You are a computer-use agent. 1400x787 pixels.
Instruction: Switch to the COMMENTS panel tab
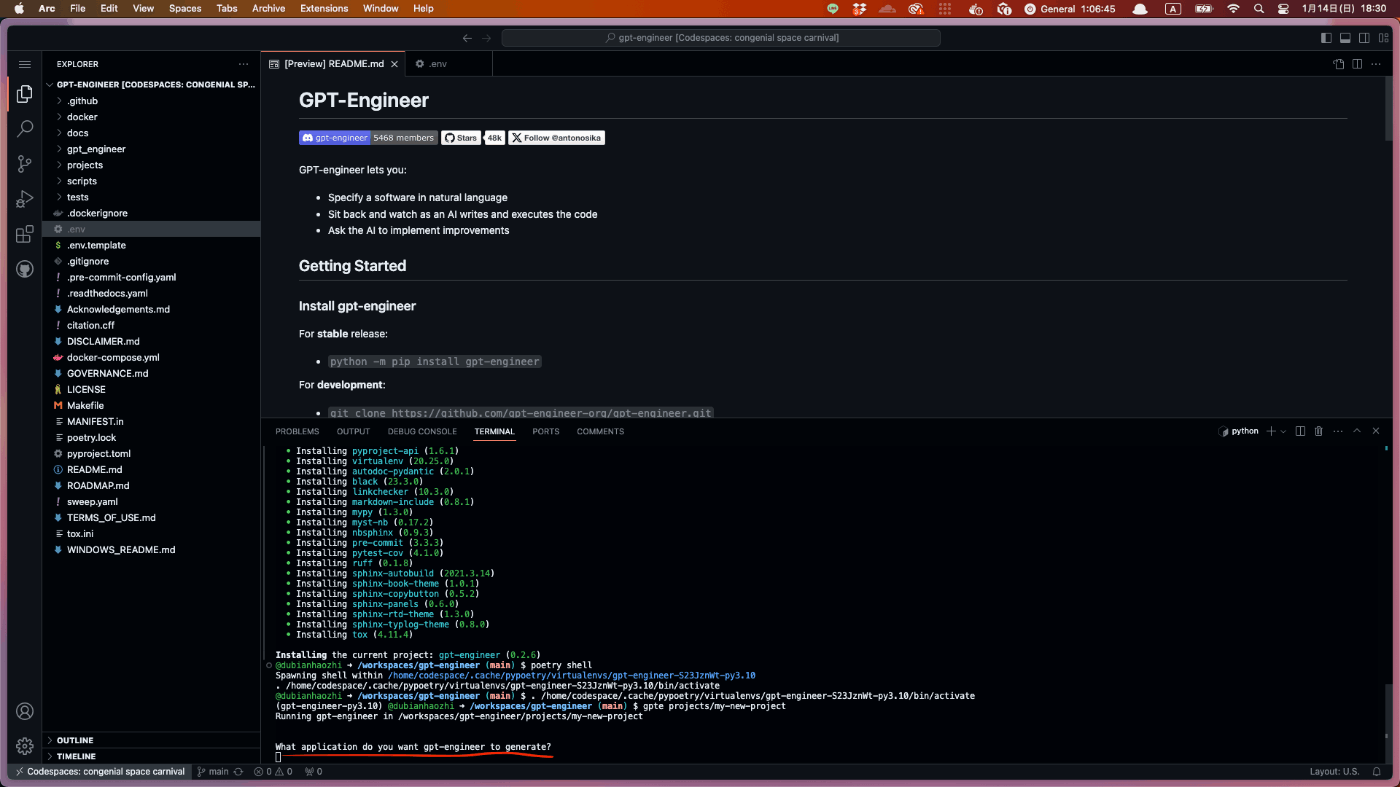click(x=600, y=431)
